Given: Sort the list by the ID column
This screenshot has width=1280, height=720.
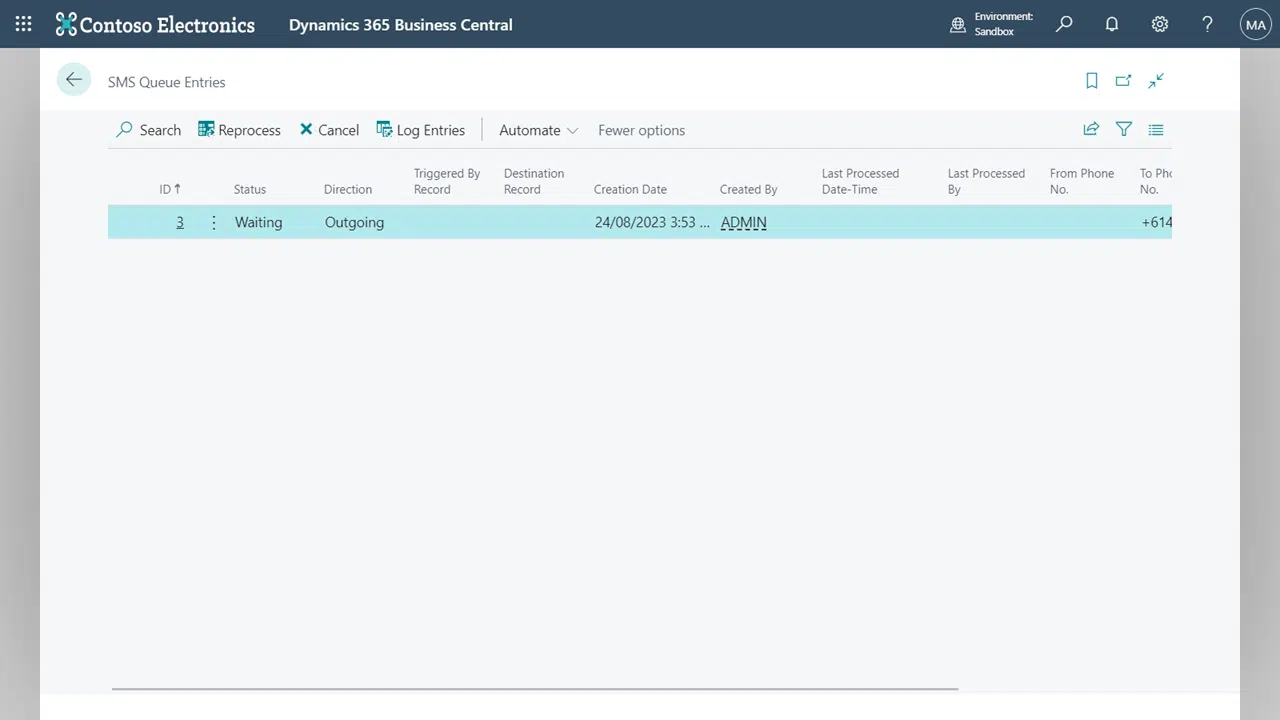Looking at the screenshot, I should (169, 188).
